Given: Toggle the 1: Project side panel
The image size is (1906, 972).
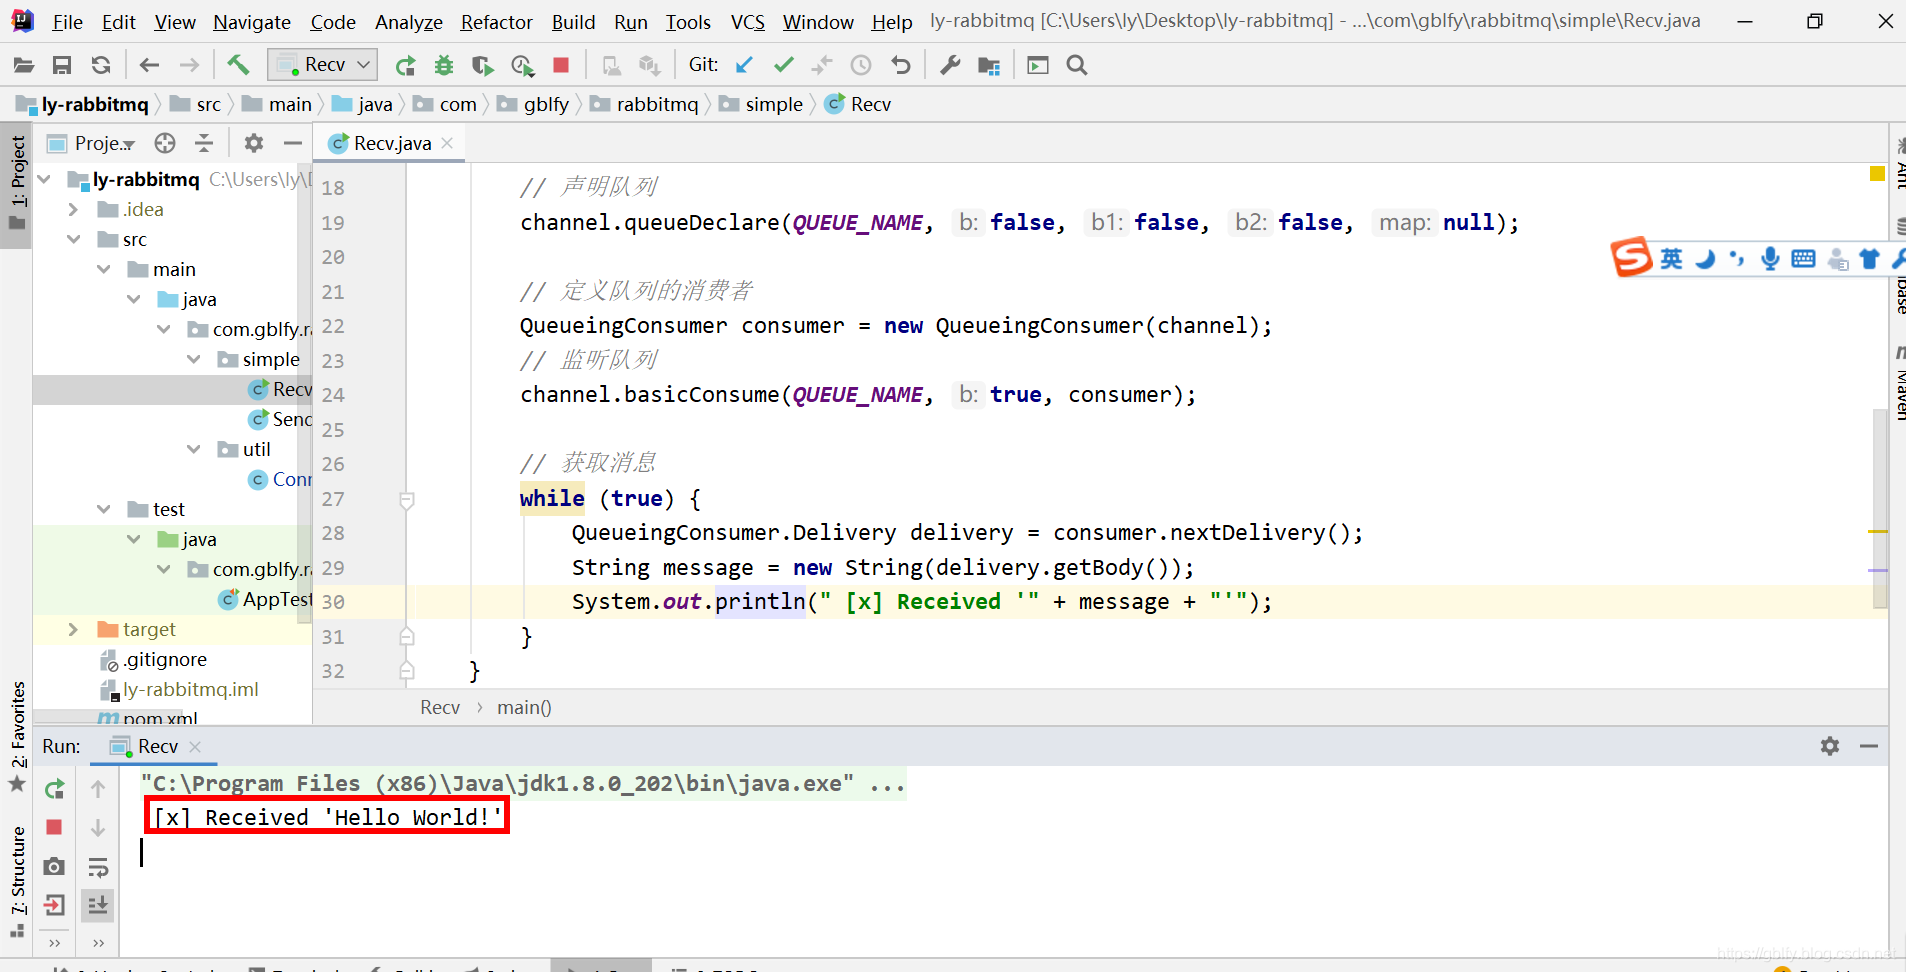Looking at the screenshot, I should [x=17, y=183].
